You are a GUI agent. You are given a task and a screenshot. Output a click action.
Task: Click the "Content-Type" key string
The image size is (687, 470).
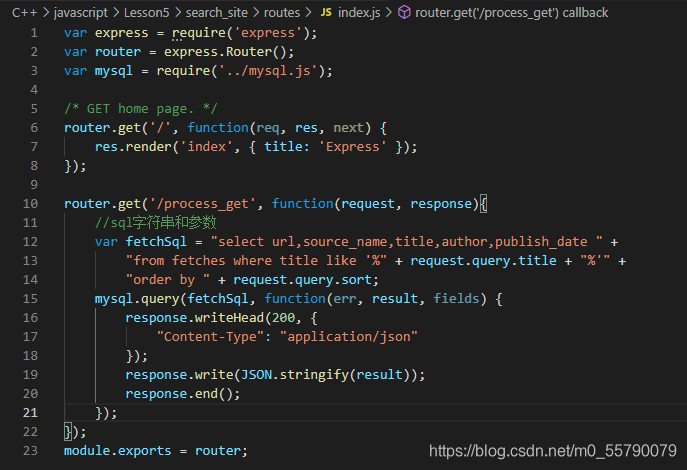coord(210,337)
